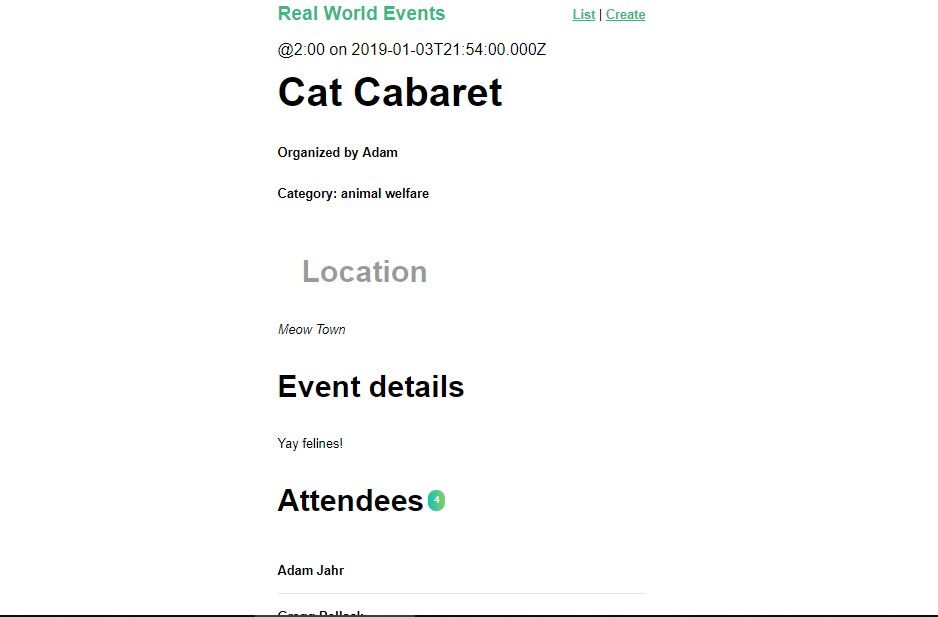Click attendee name Adam Jahr

click(310, 570)
